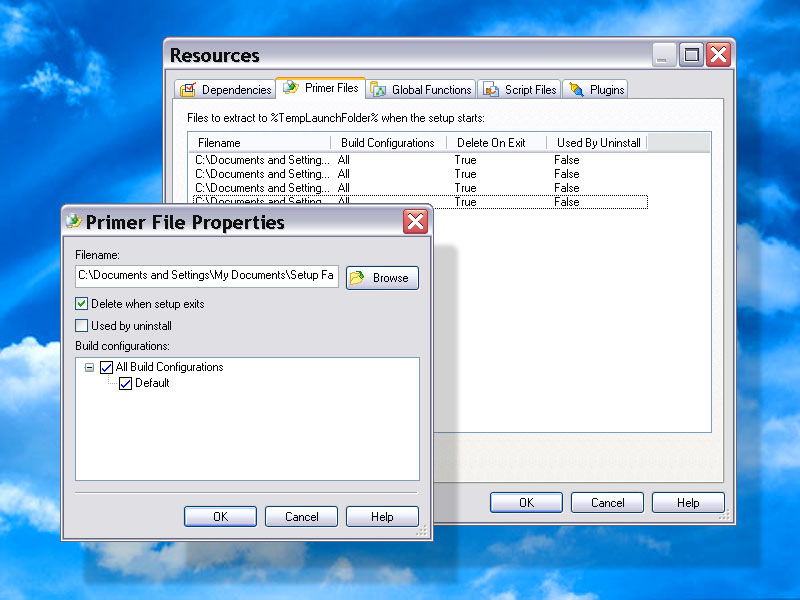
Task: Uncheck Delete when setup exits
Action: (82, 304)
